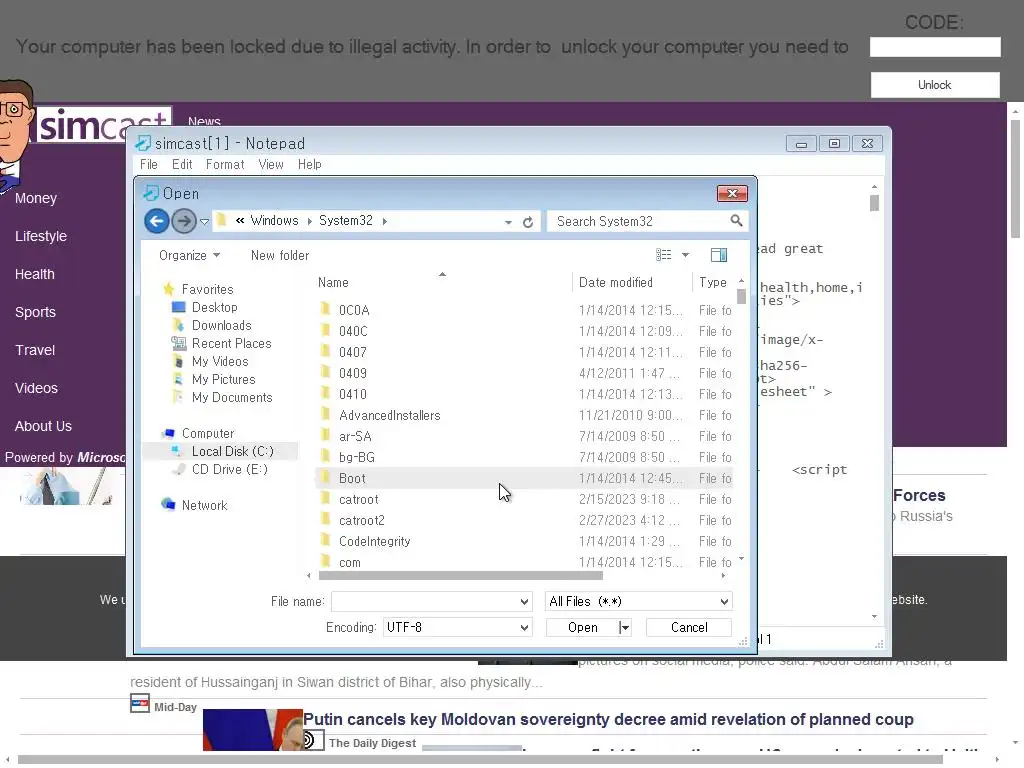Select Favorites in navigation pane
1024x768 pixels.
(x=207, y=289)
